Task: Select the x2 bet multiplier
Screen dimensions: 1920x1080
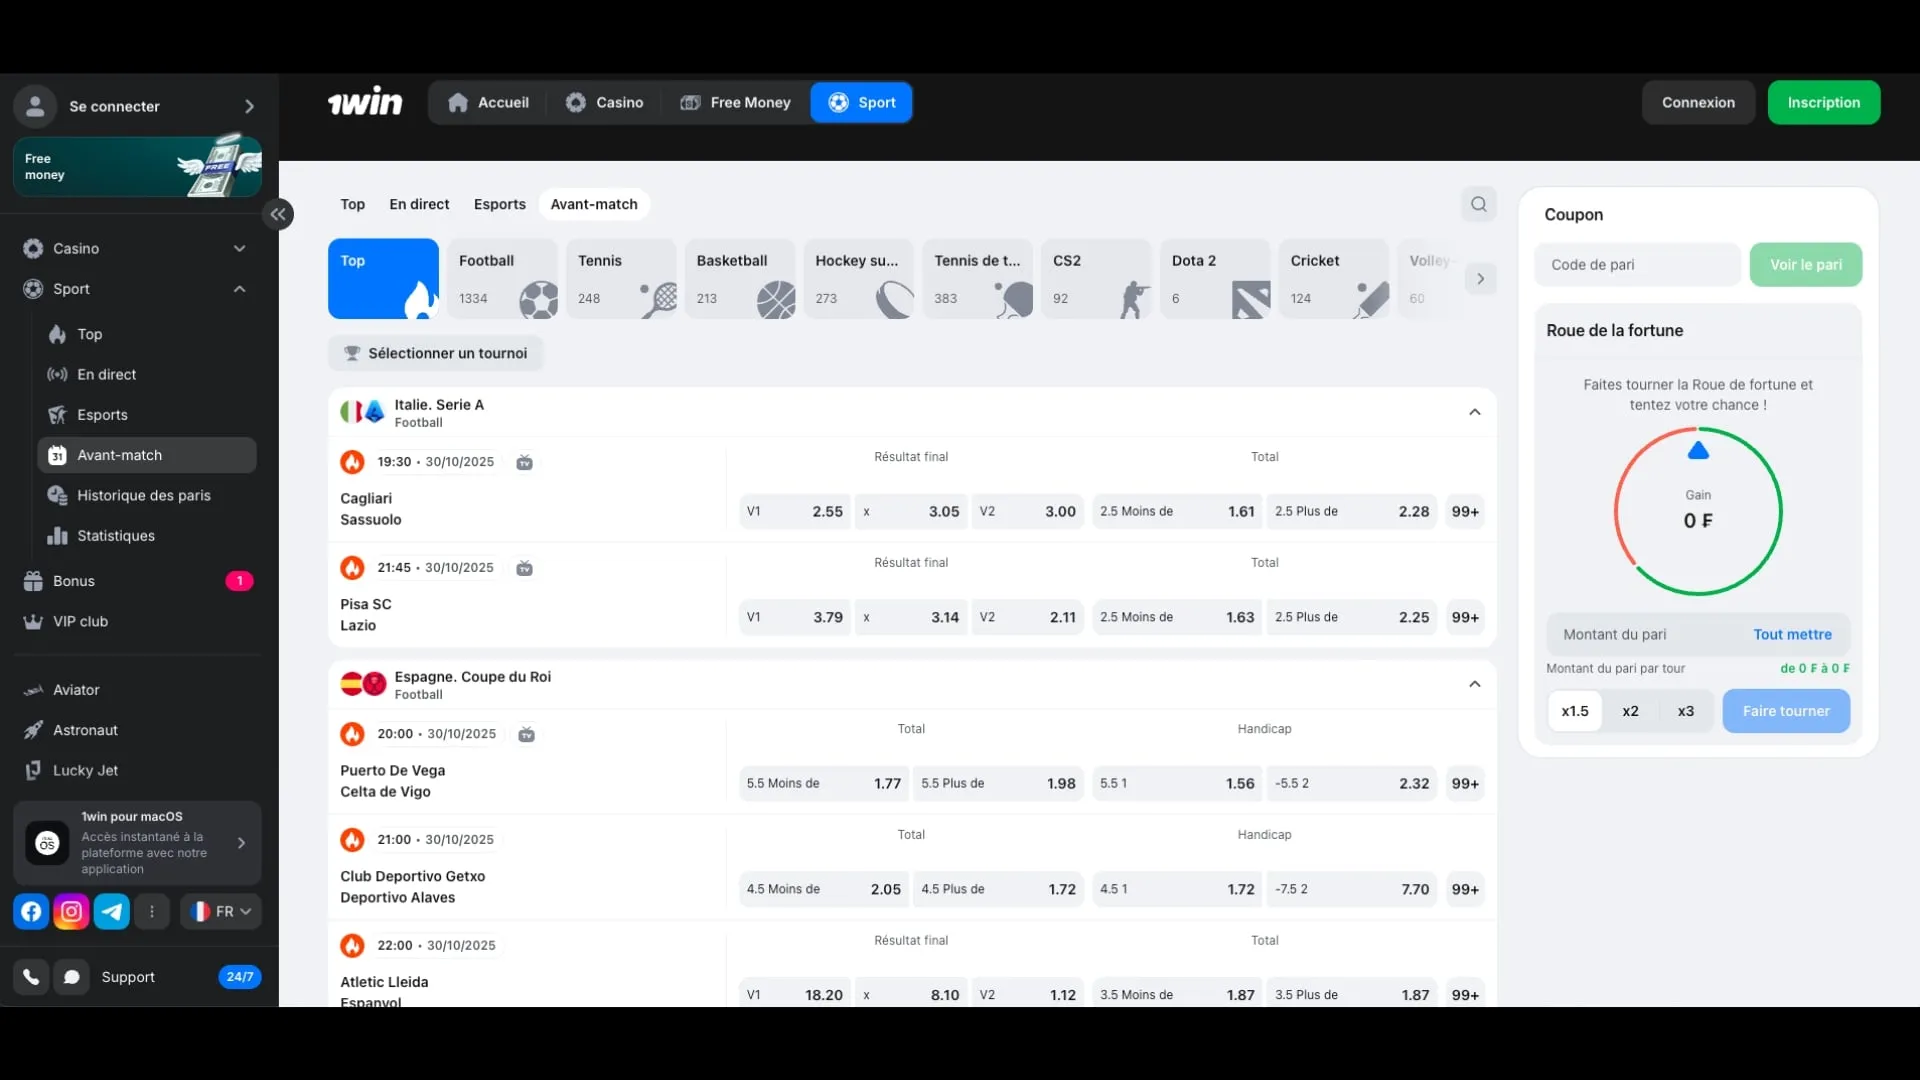Action: tap(1630, 711)
